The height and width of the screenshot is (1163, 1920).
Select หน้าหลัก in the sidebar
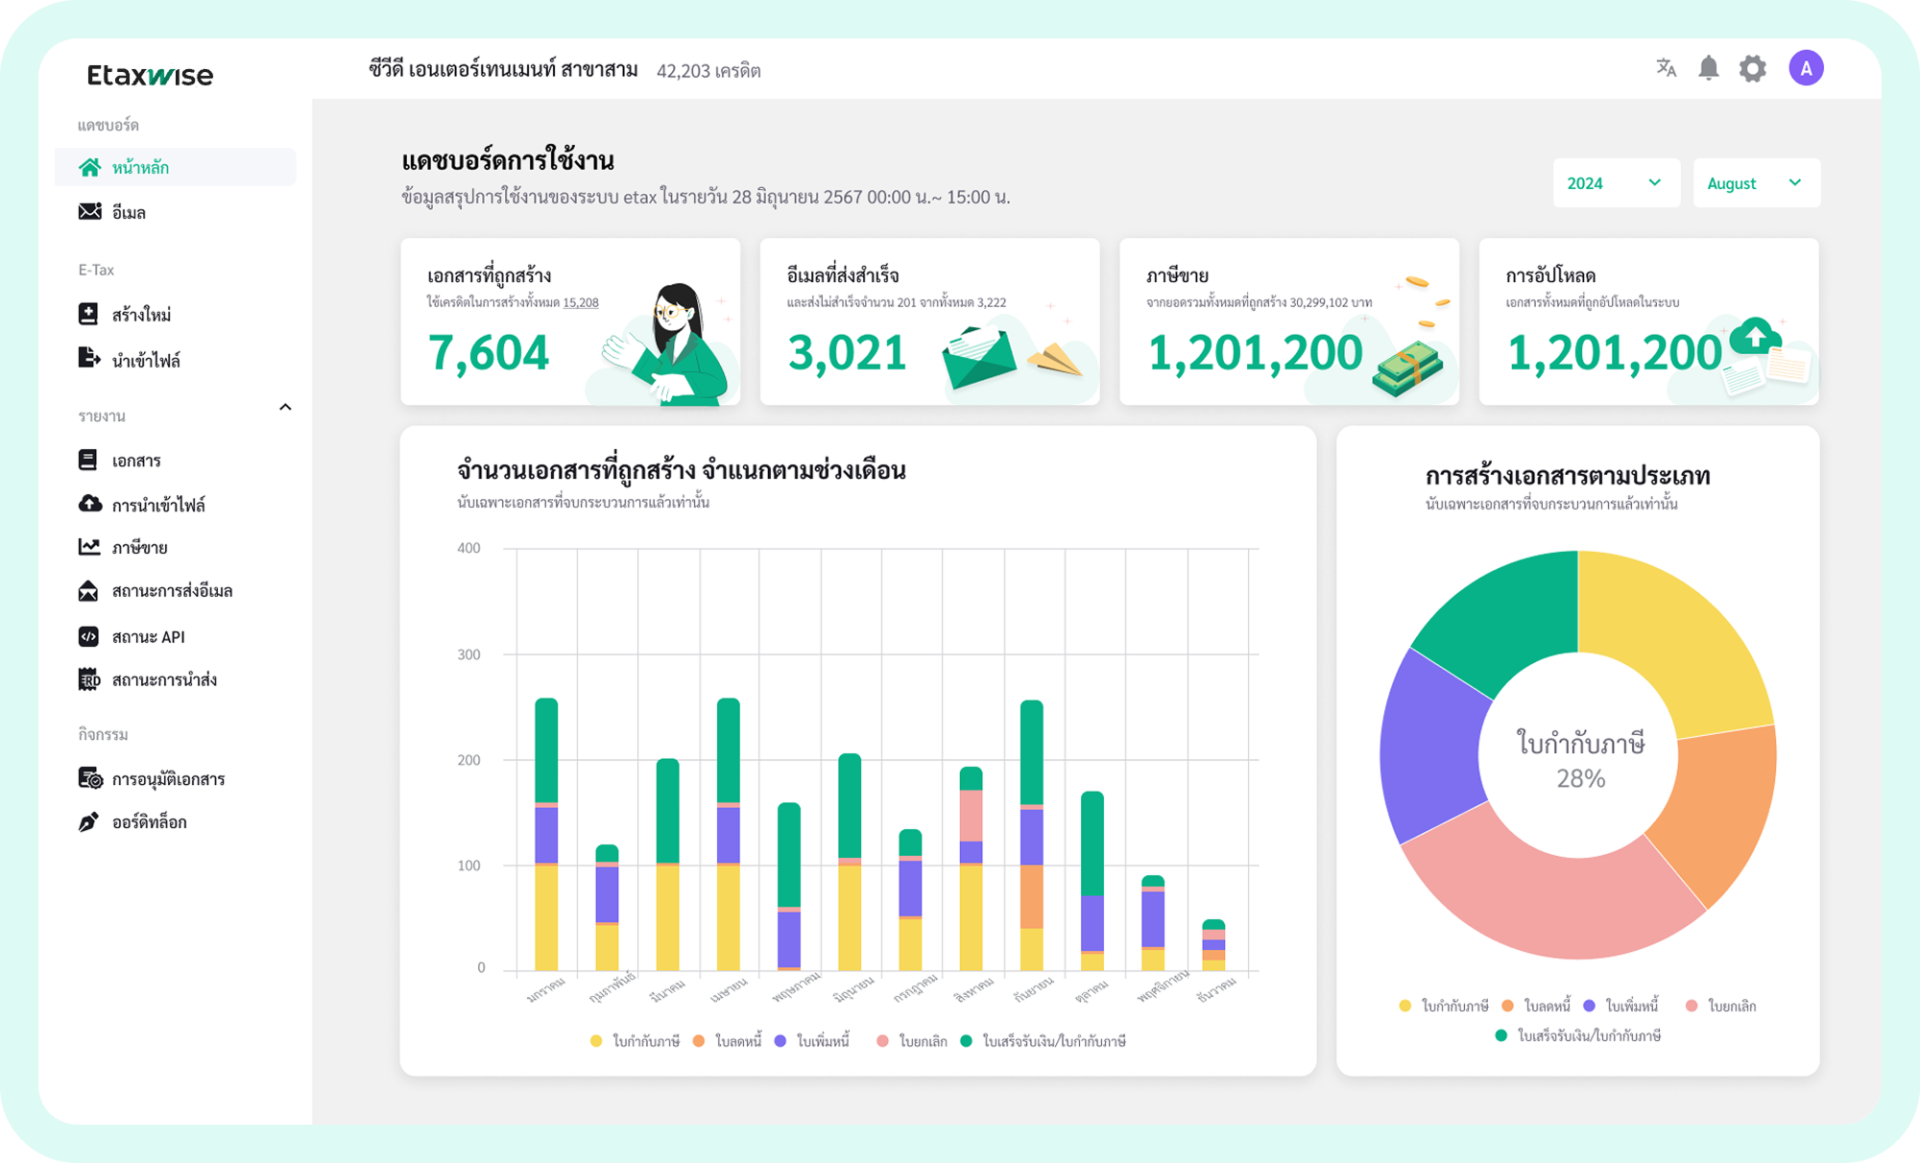point(141,167)
